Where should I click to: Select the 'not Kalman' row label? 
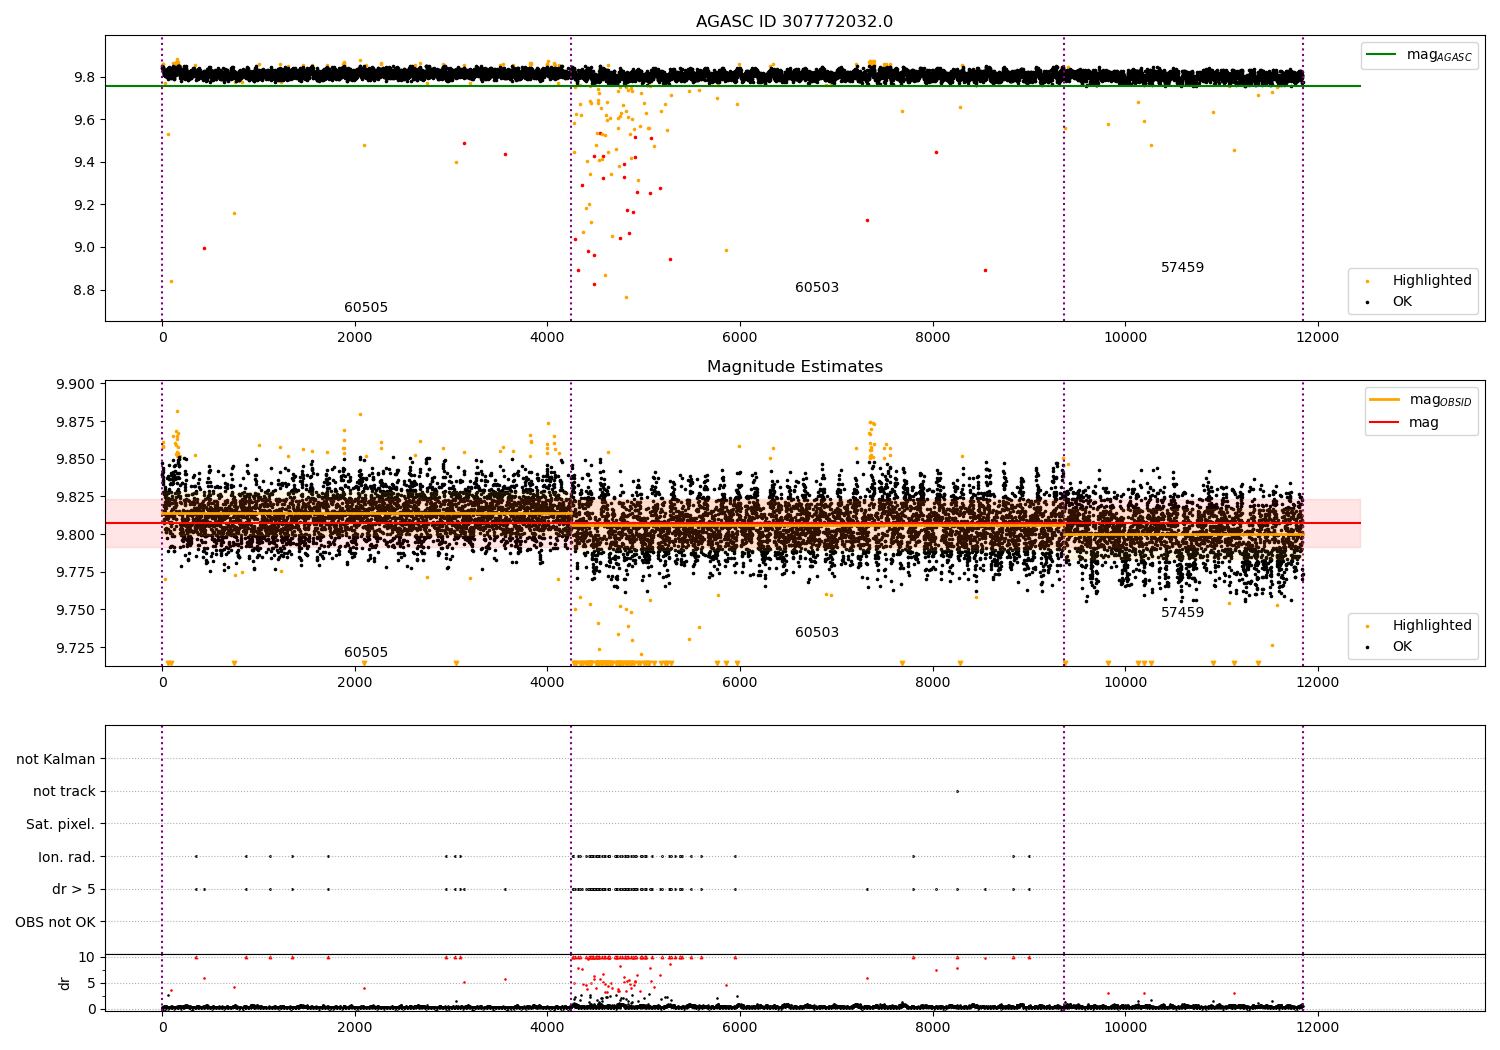click(x=56, y=760)
